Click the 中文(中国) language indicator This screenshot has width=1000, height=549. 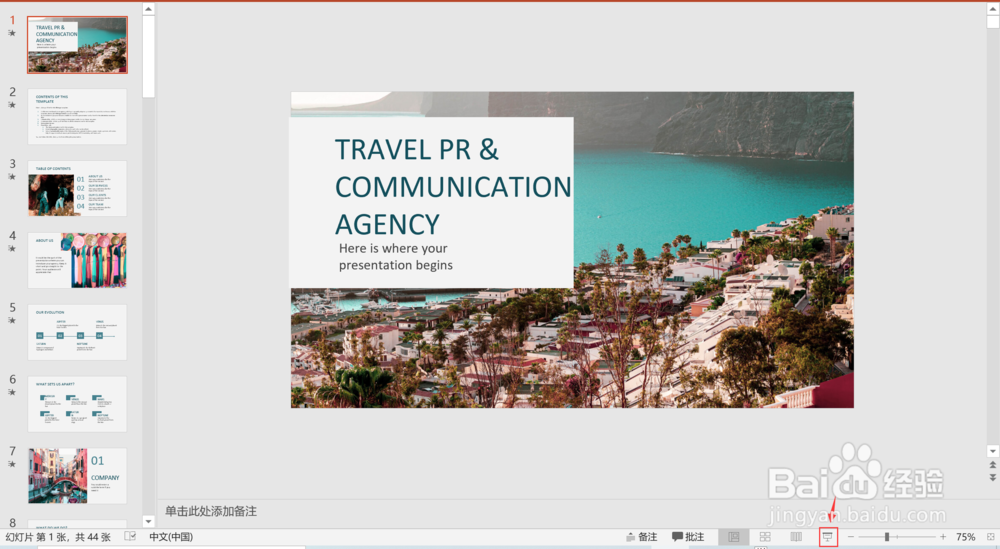(171, 537)
